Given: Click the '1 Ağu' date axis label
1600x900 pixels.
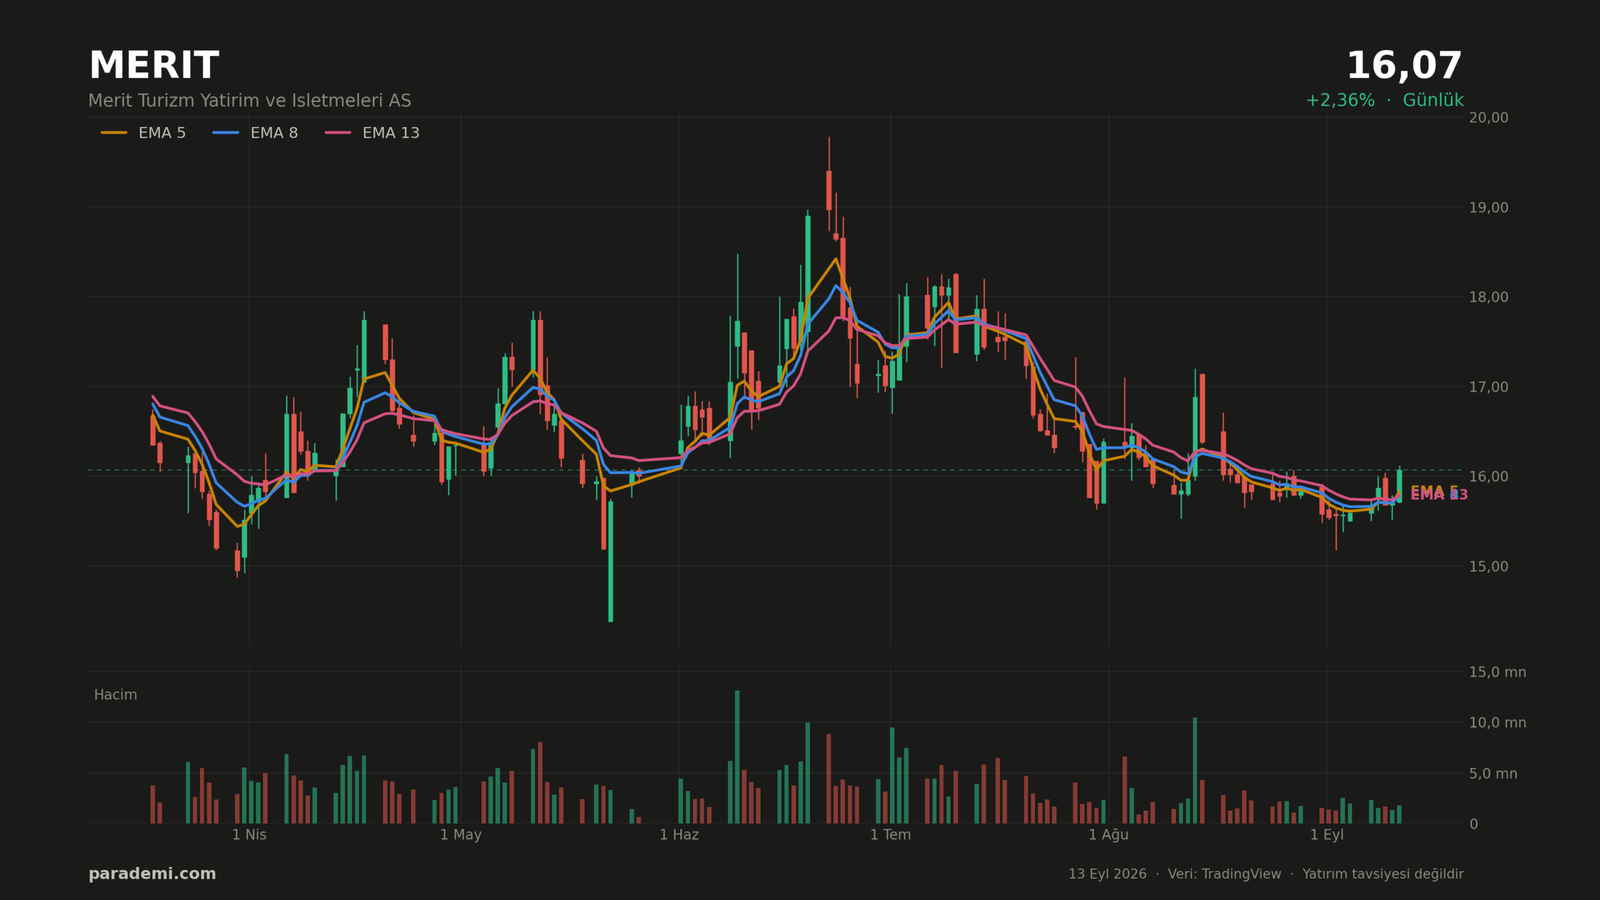Looking at the screenshot, I should point(1108,835).
